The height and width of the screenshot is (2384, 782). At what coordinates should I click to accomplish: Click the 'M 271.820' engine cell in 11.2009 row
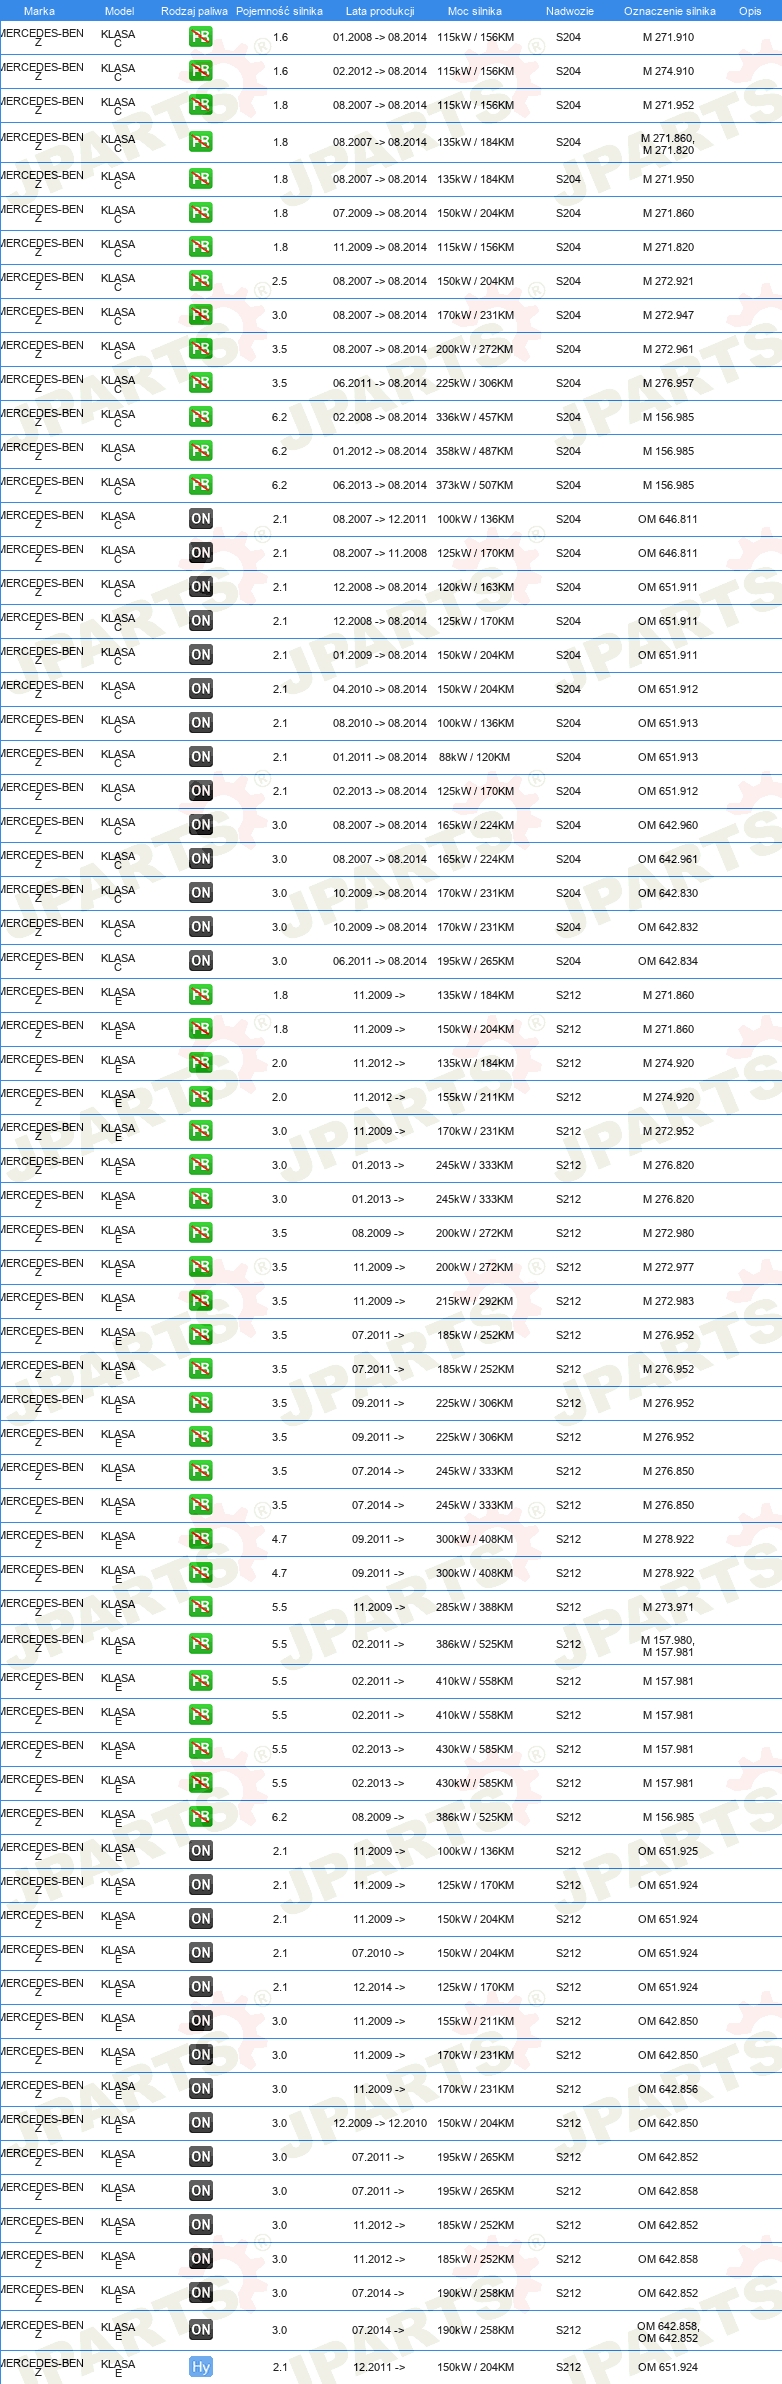(668, 247)
